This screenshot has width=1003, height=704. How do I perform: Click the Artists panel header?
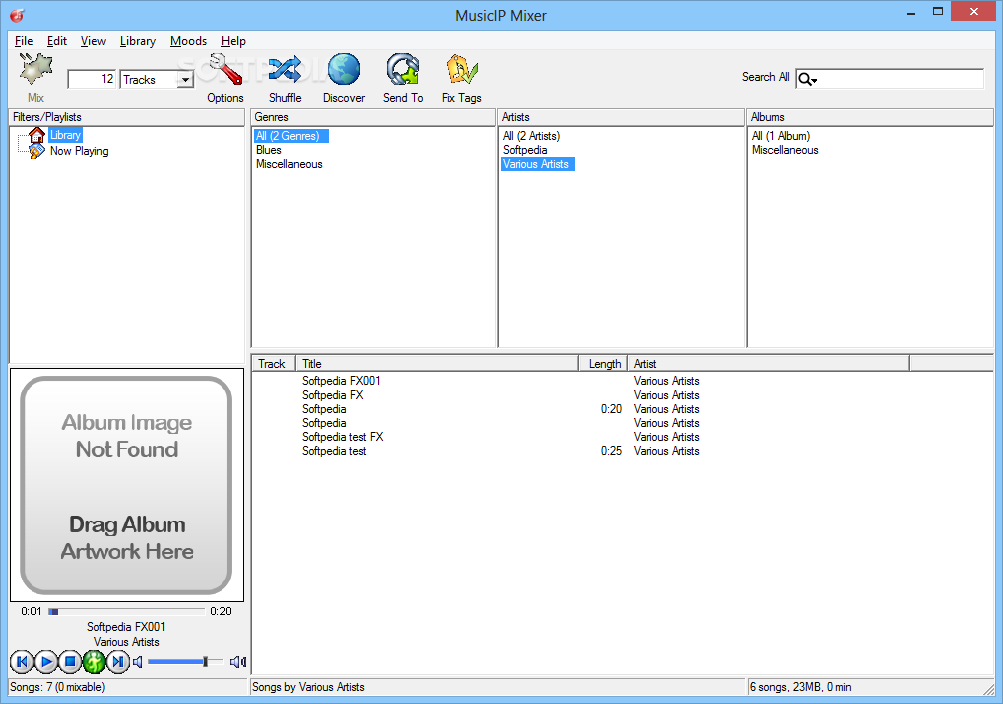tap(621, 117)
